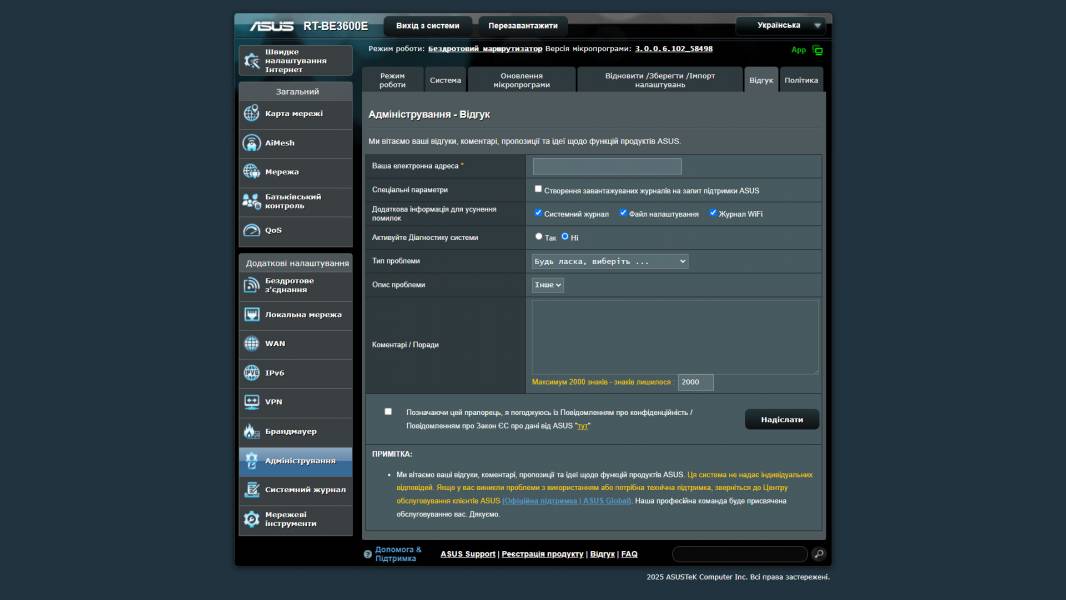Click the Коментарі / Поради text area
This screenshot has width=1066, height=600.
(675, 337)
